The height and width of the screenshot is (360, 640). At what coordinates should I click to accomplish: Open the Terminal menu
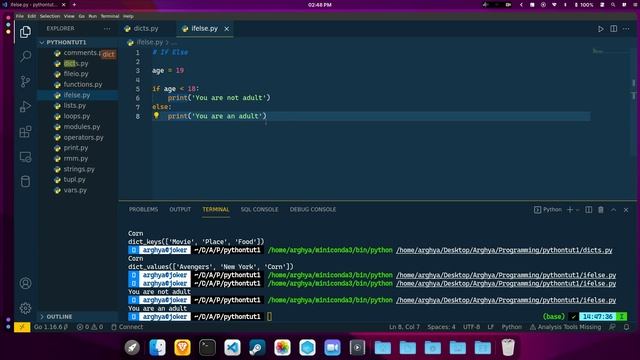click(x=110, y=16)
